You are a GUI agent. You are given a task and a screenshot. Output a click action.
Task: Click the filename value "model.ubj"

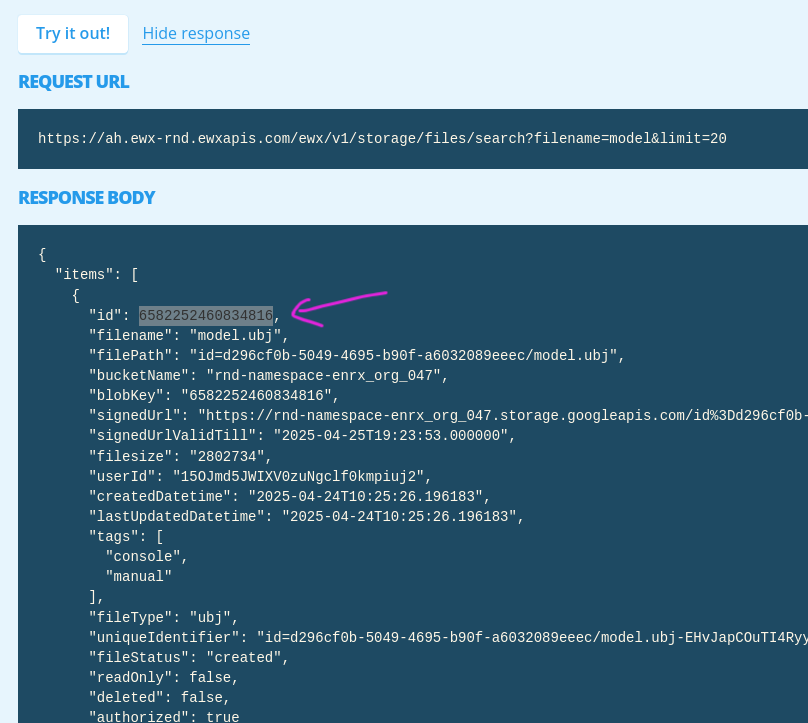click(238, 335)
